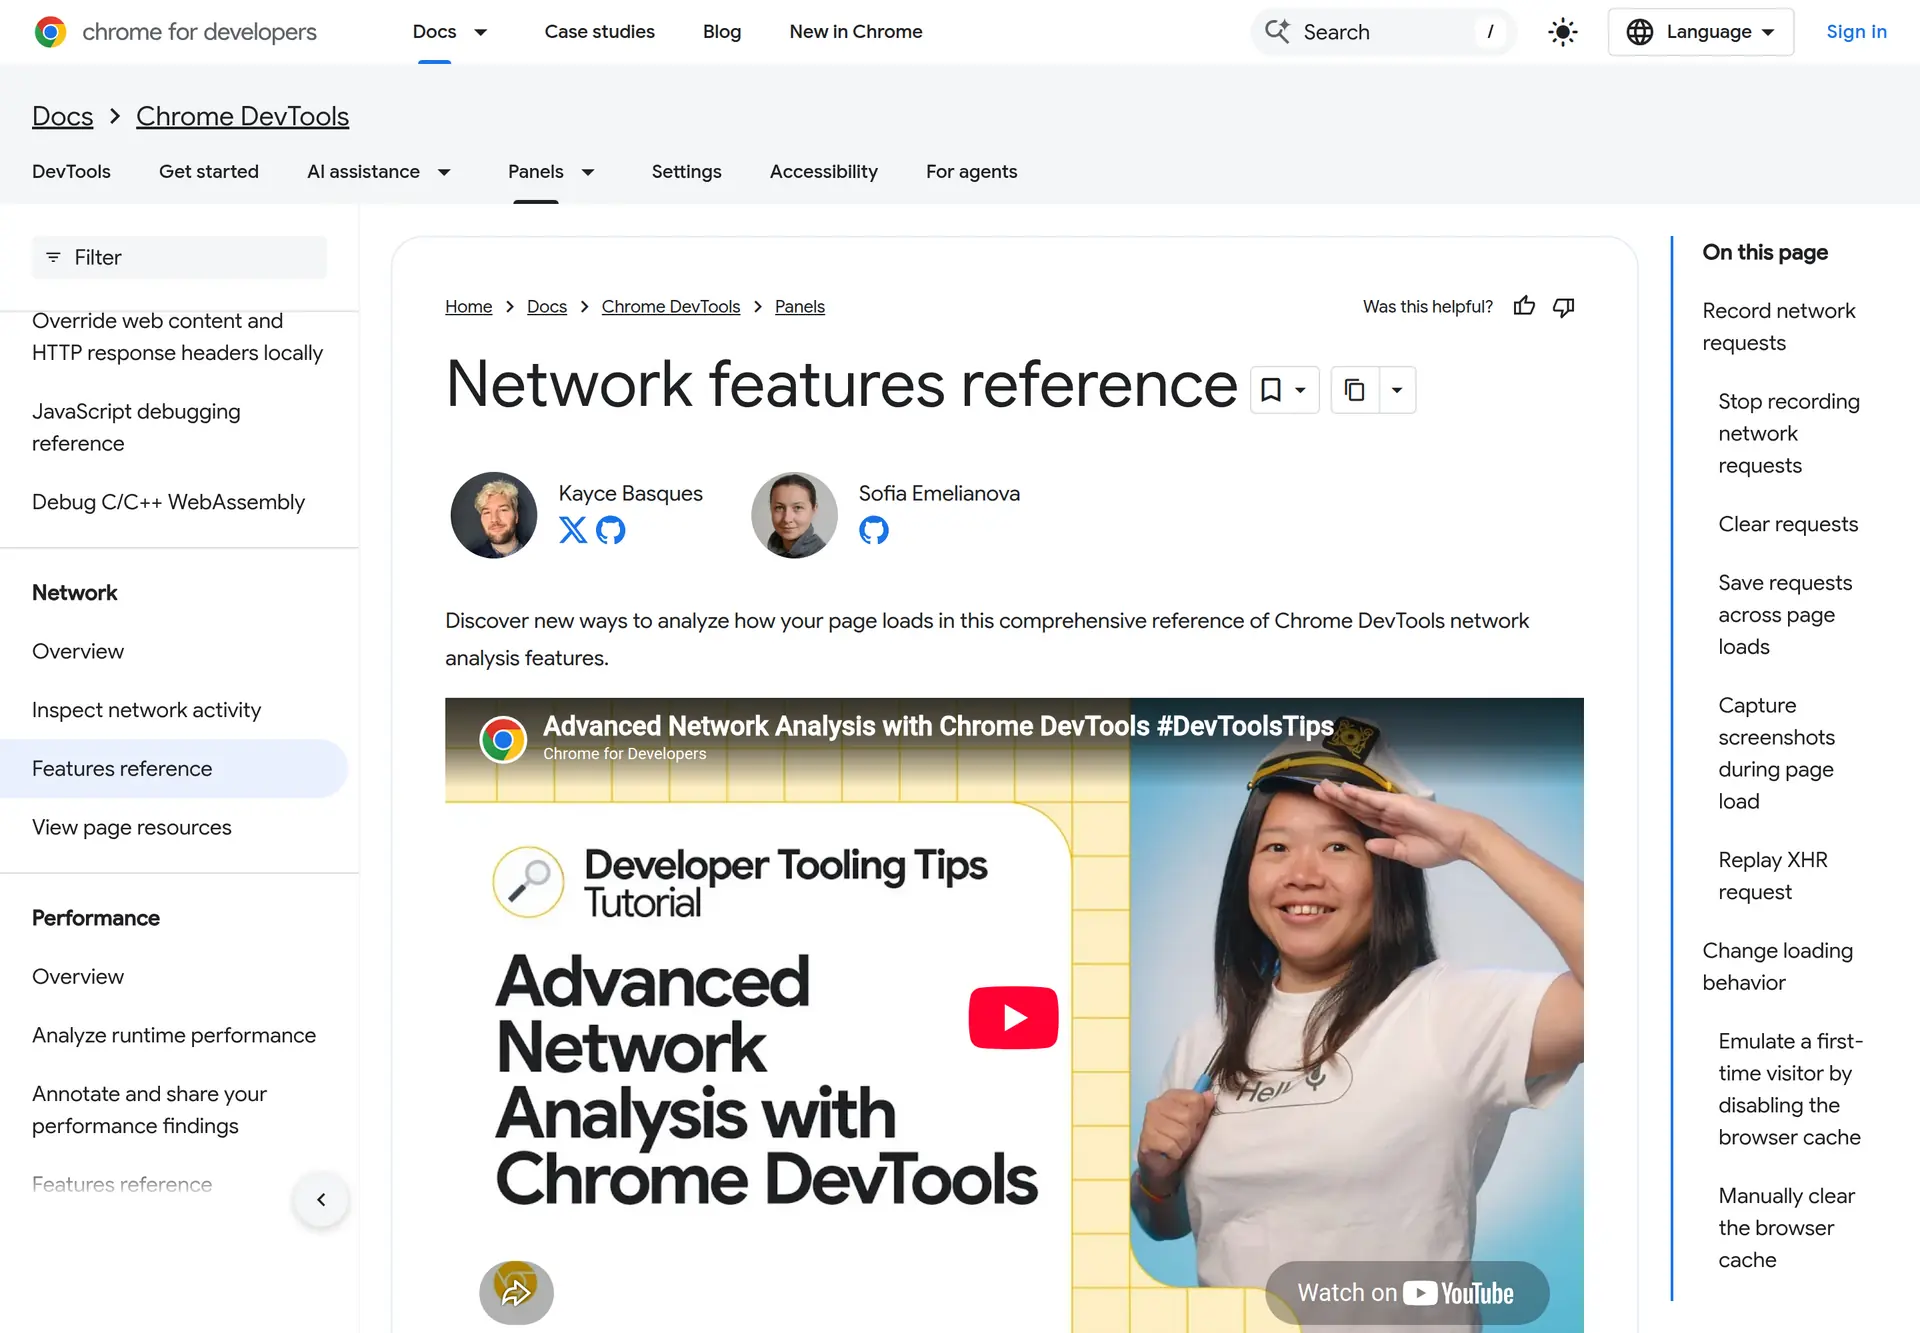Open Override web content and HTTP response headers
This screenshot has width=1920, height=1333.
pyautogui.click(x=177, y=337)
